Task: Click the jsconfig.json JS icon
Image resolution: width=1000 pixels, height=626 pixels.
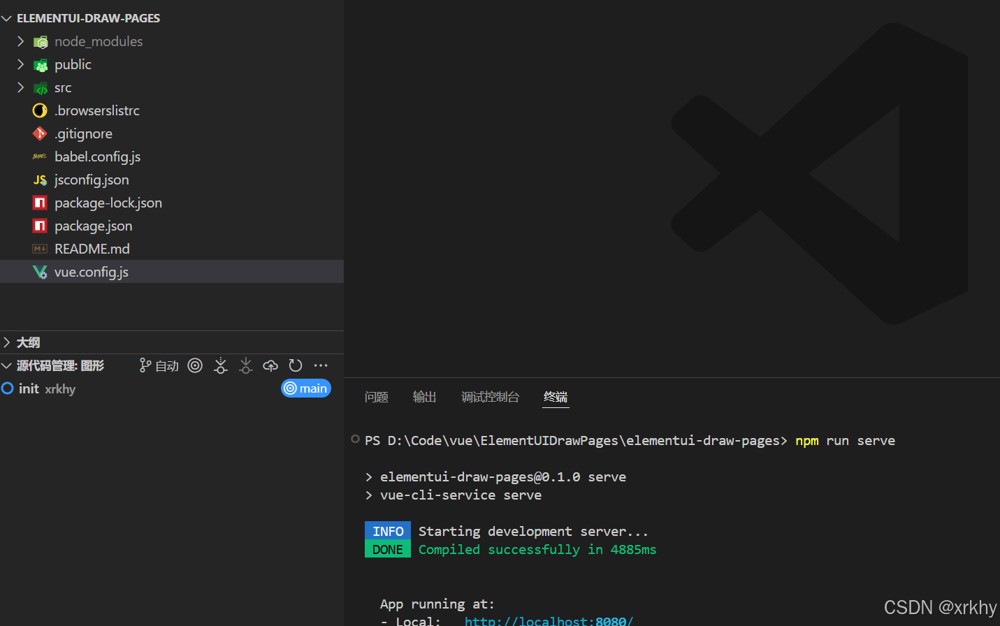Action: [40, 180]
